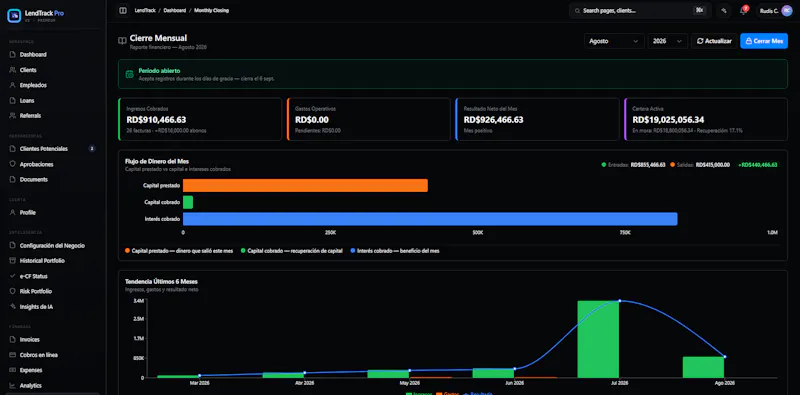Click the blue Interés cobrado legend dot
Screen dimensions: 800x395
(x=353, y=251)
